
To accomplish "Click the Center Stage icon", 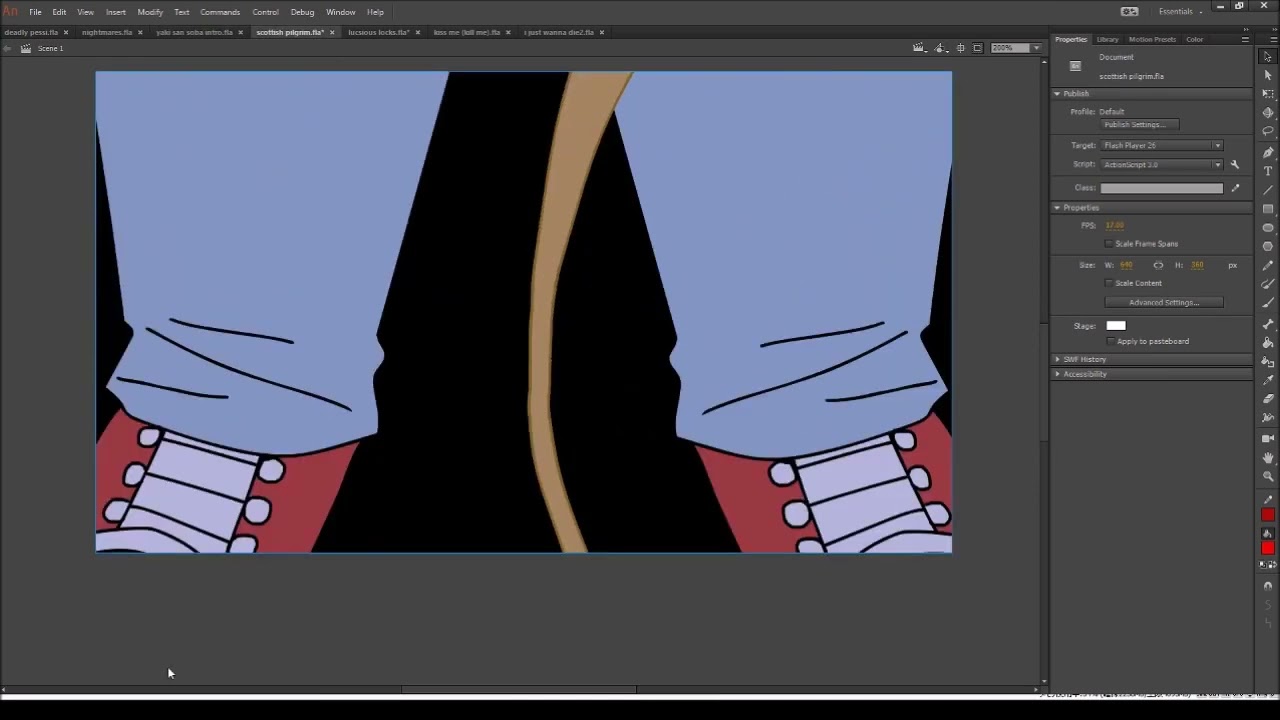I will pos(960,48).
